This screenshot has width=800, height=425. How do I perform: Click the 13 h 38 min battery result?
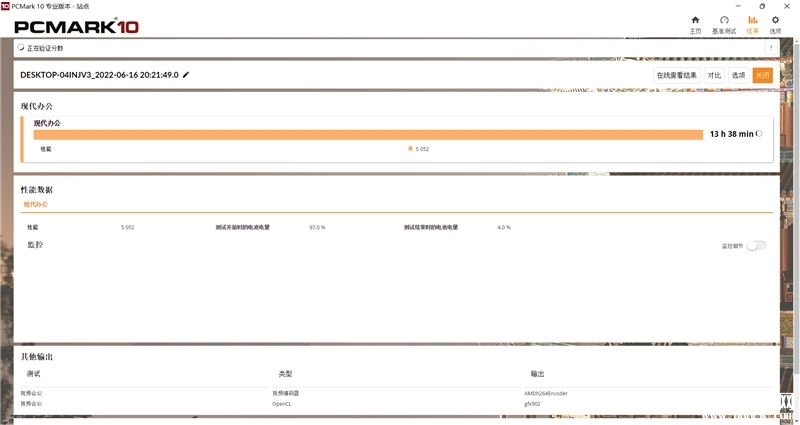point(731,134)
